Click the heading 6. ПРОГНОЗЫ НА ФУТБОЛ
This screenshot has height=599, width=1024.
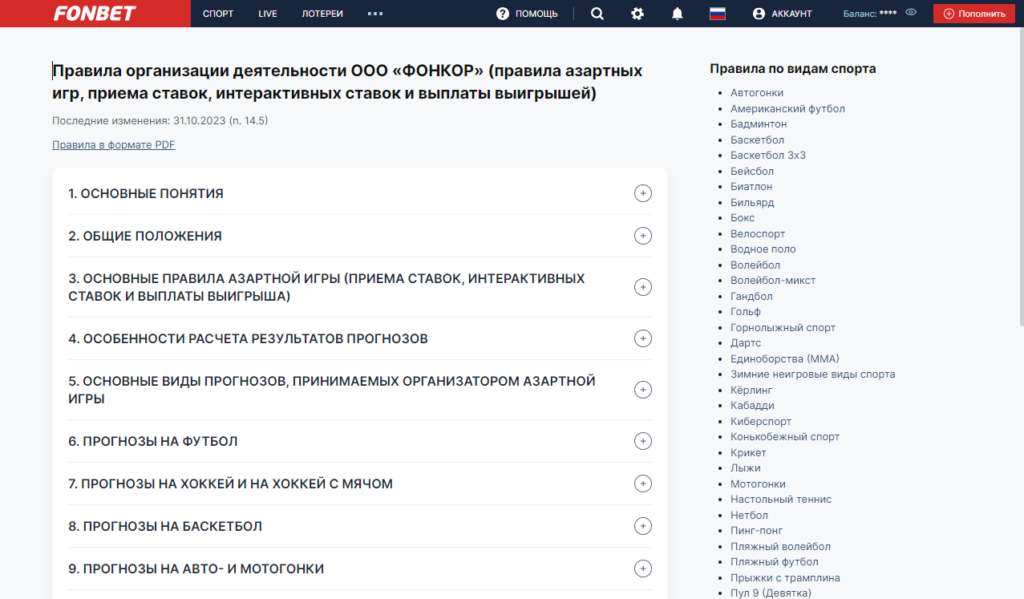coord(153,442)
